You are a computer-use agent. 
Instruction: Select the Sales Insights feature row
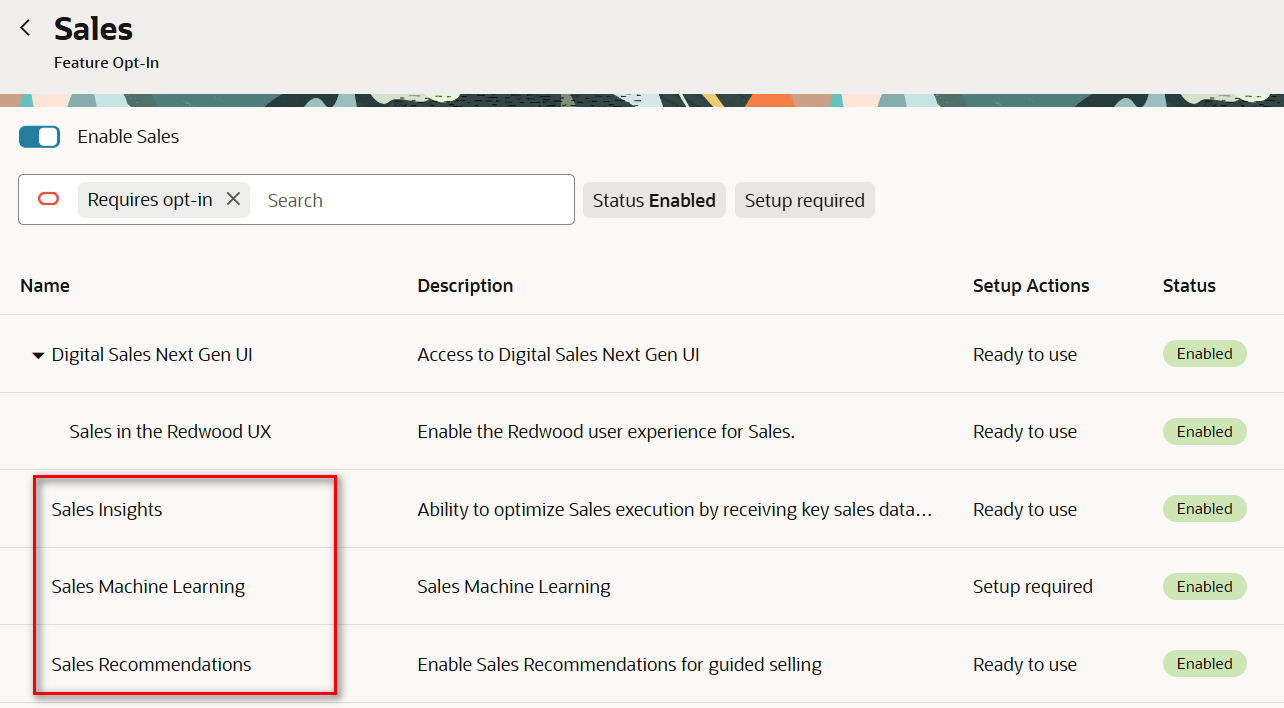(107, 510)
